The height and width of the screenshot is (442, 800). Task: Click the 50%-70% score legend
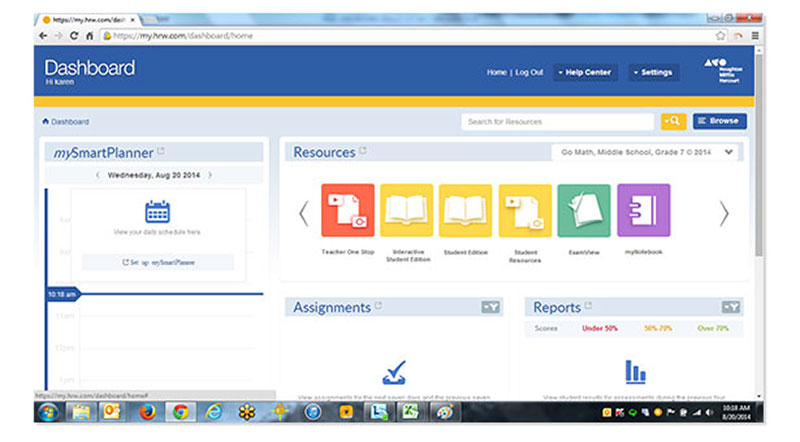[x=658, y=328]
